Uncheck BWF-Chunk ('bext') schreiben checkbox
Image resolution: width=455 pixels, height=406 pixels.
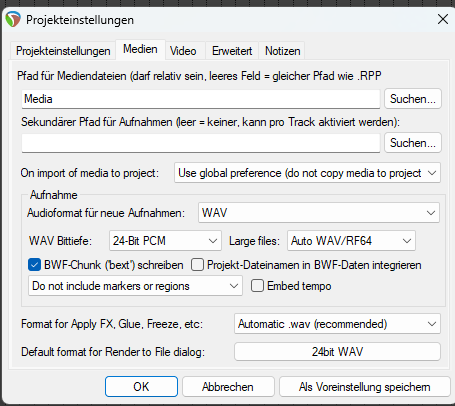(34, 265)
